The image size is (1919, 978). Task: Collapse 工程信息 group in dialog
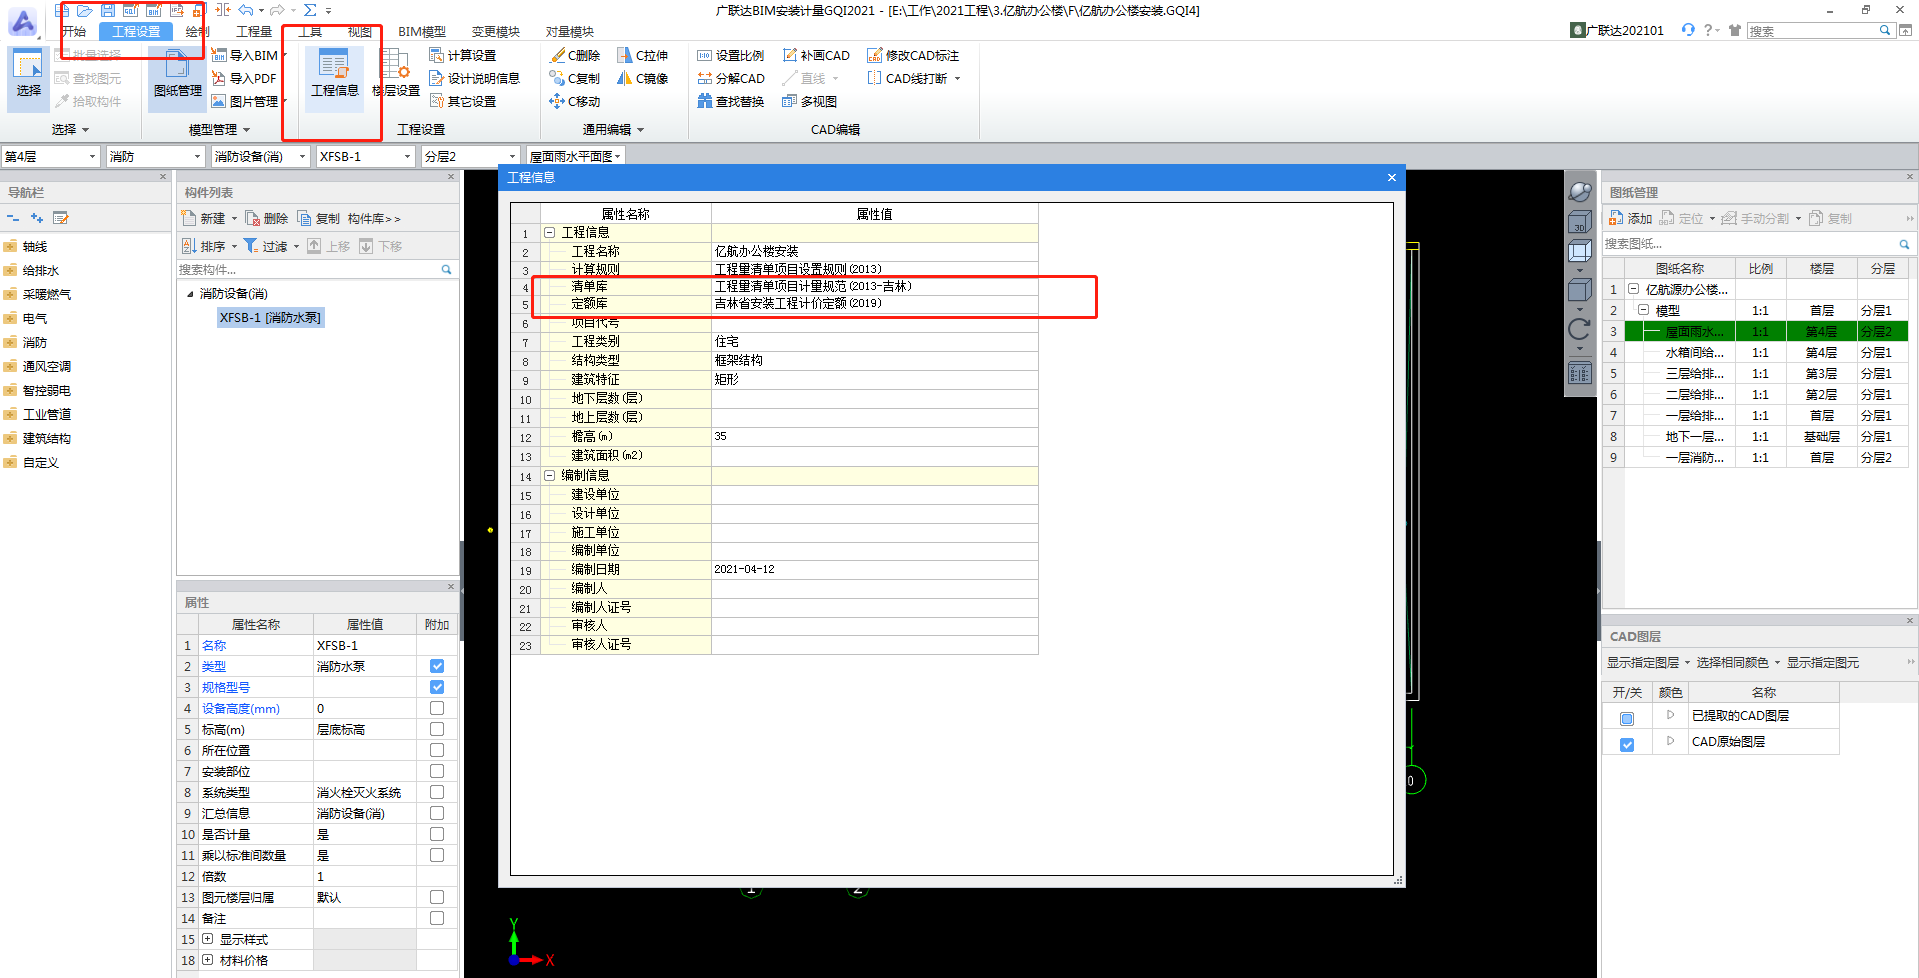coord(550,232)
